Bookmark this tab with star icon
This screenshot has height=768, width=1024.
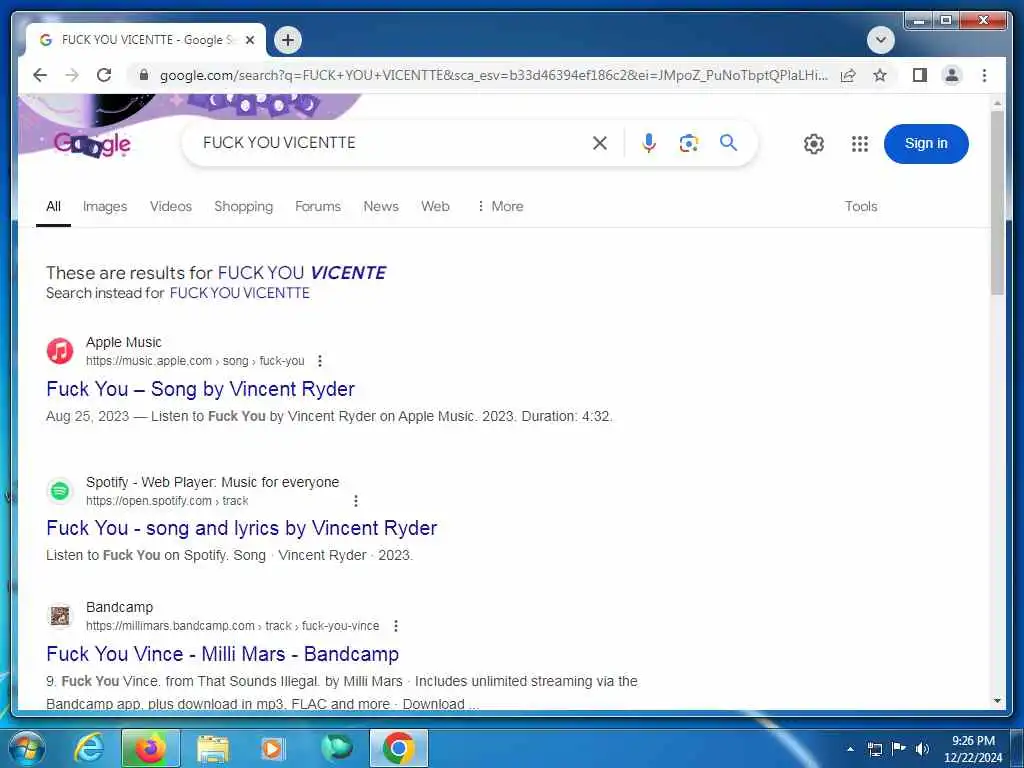[880, 75]
